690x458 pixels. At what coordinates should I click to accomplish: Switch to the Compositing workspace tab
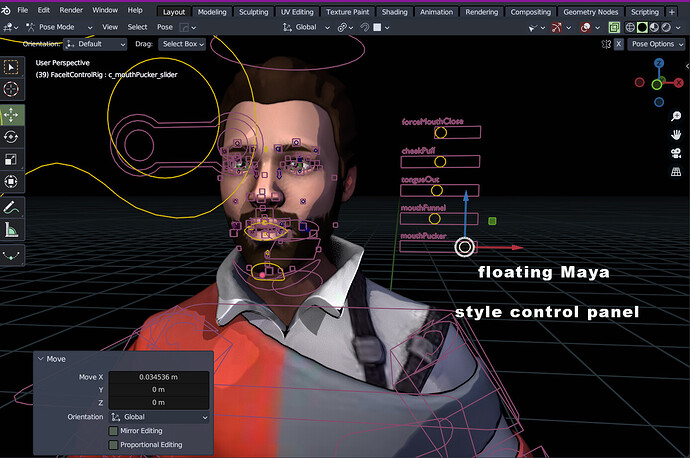coord(530,12)
